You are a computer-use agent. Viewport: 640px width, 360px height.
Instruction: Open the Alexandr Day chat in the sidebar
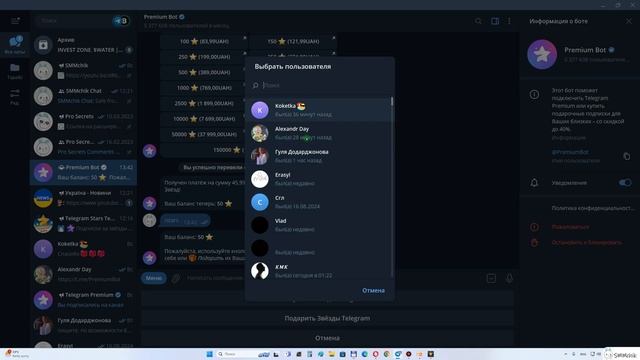pos(83,274)
